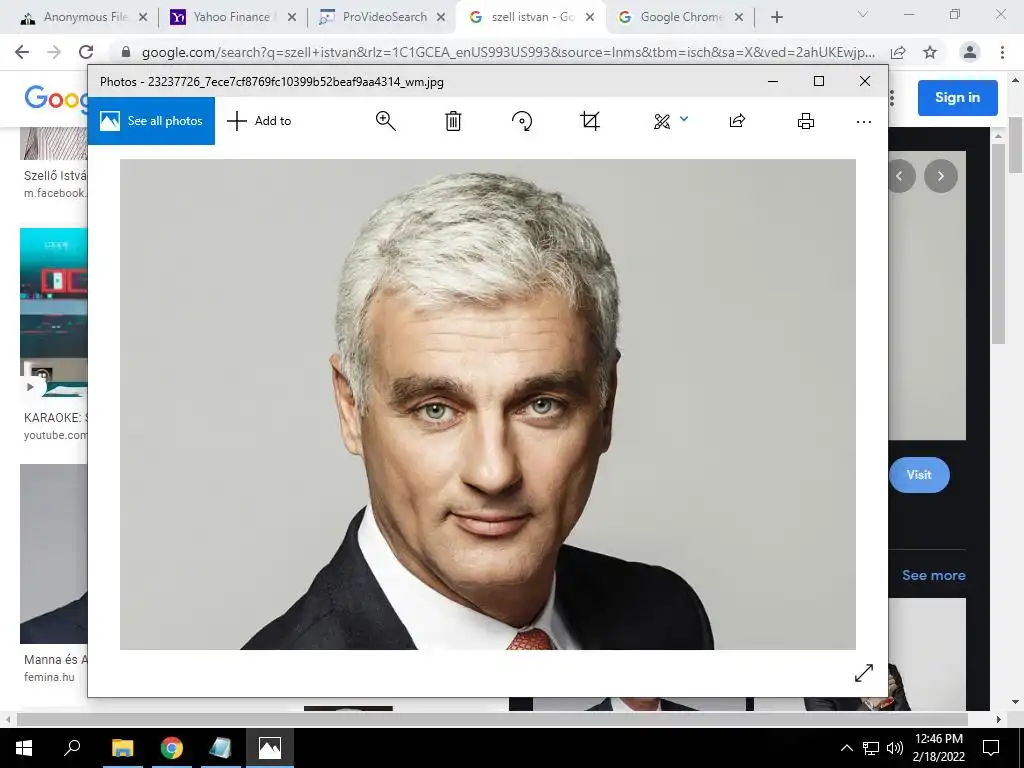The height and width of the screenshot is (768, 1024).
Task: Open Chrome tab search dropdown
Action: (x=863, y=14)
